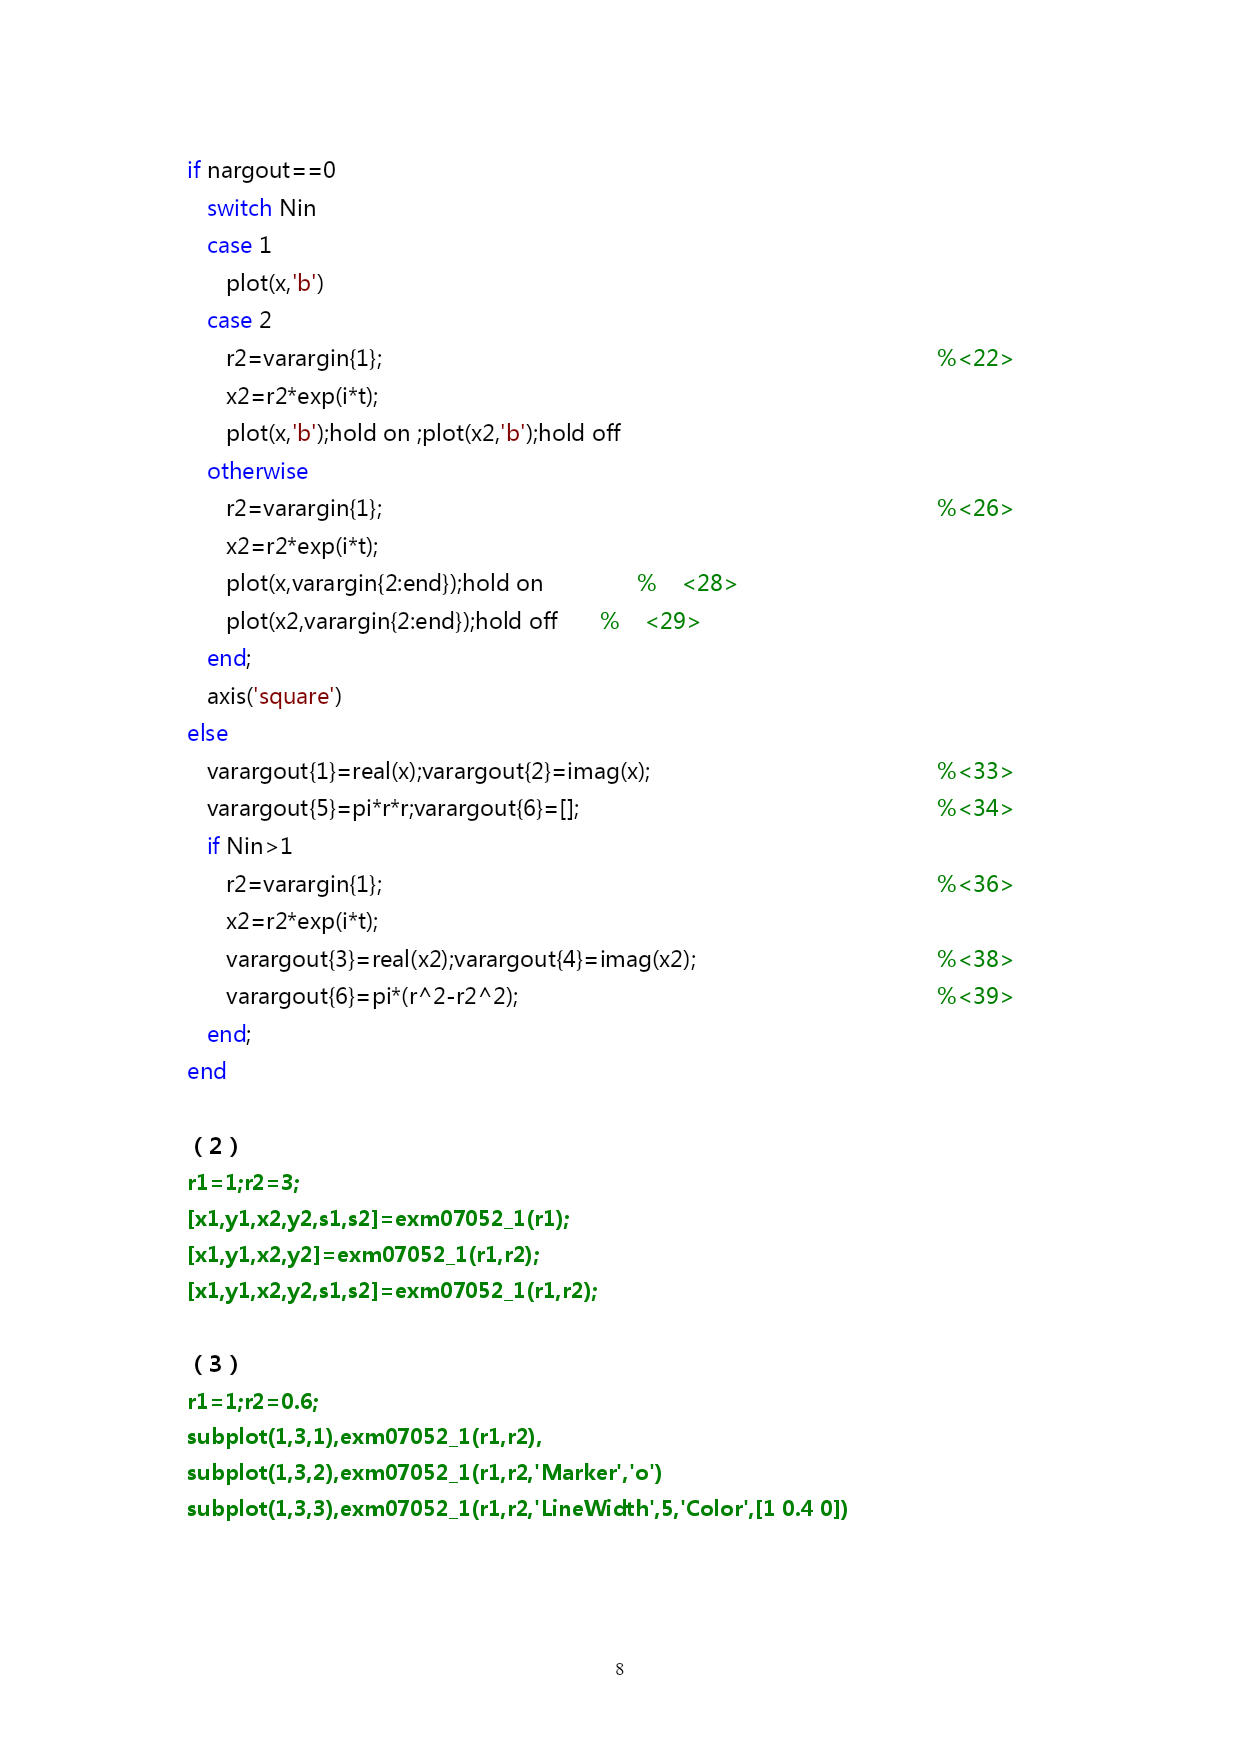Click the comment marker %<26>
This screenshot has height=1755, width=1241.
[975, 509]
